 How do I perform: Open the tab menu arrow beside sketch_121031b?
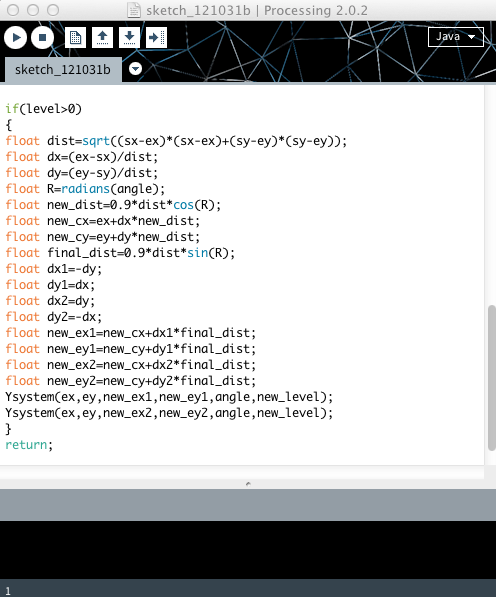(x=136, y=69)
